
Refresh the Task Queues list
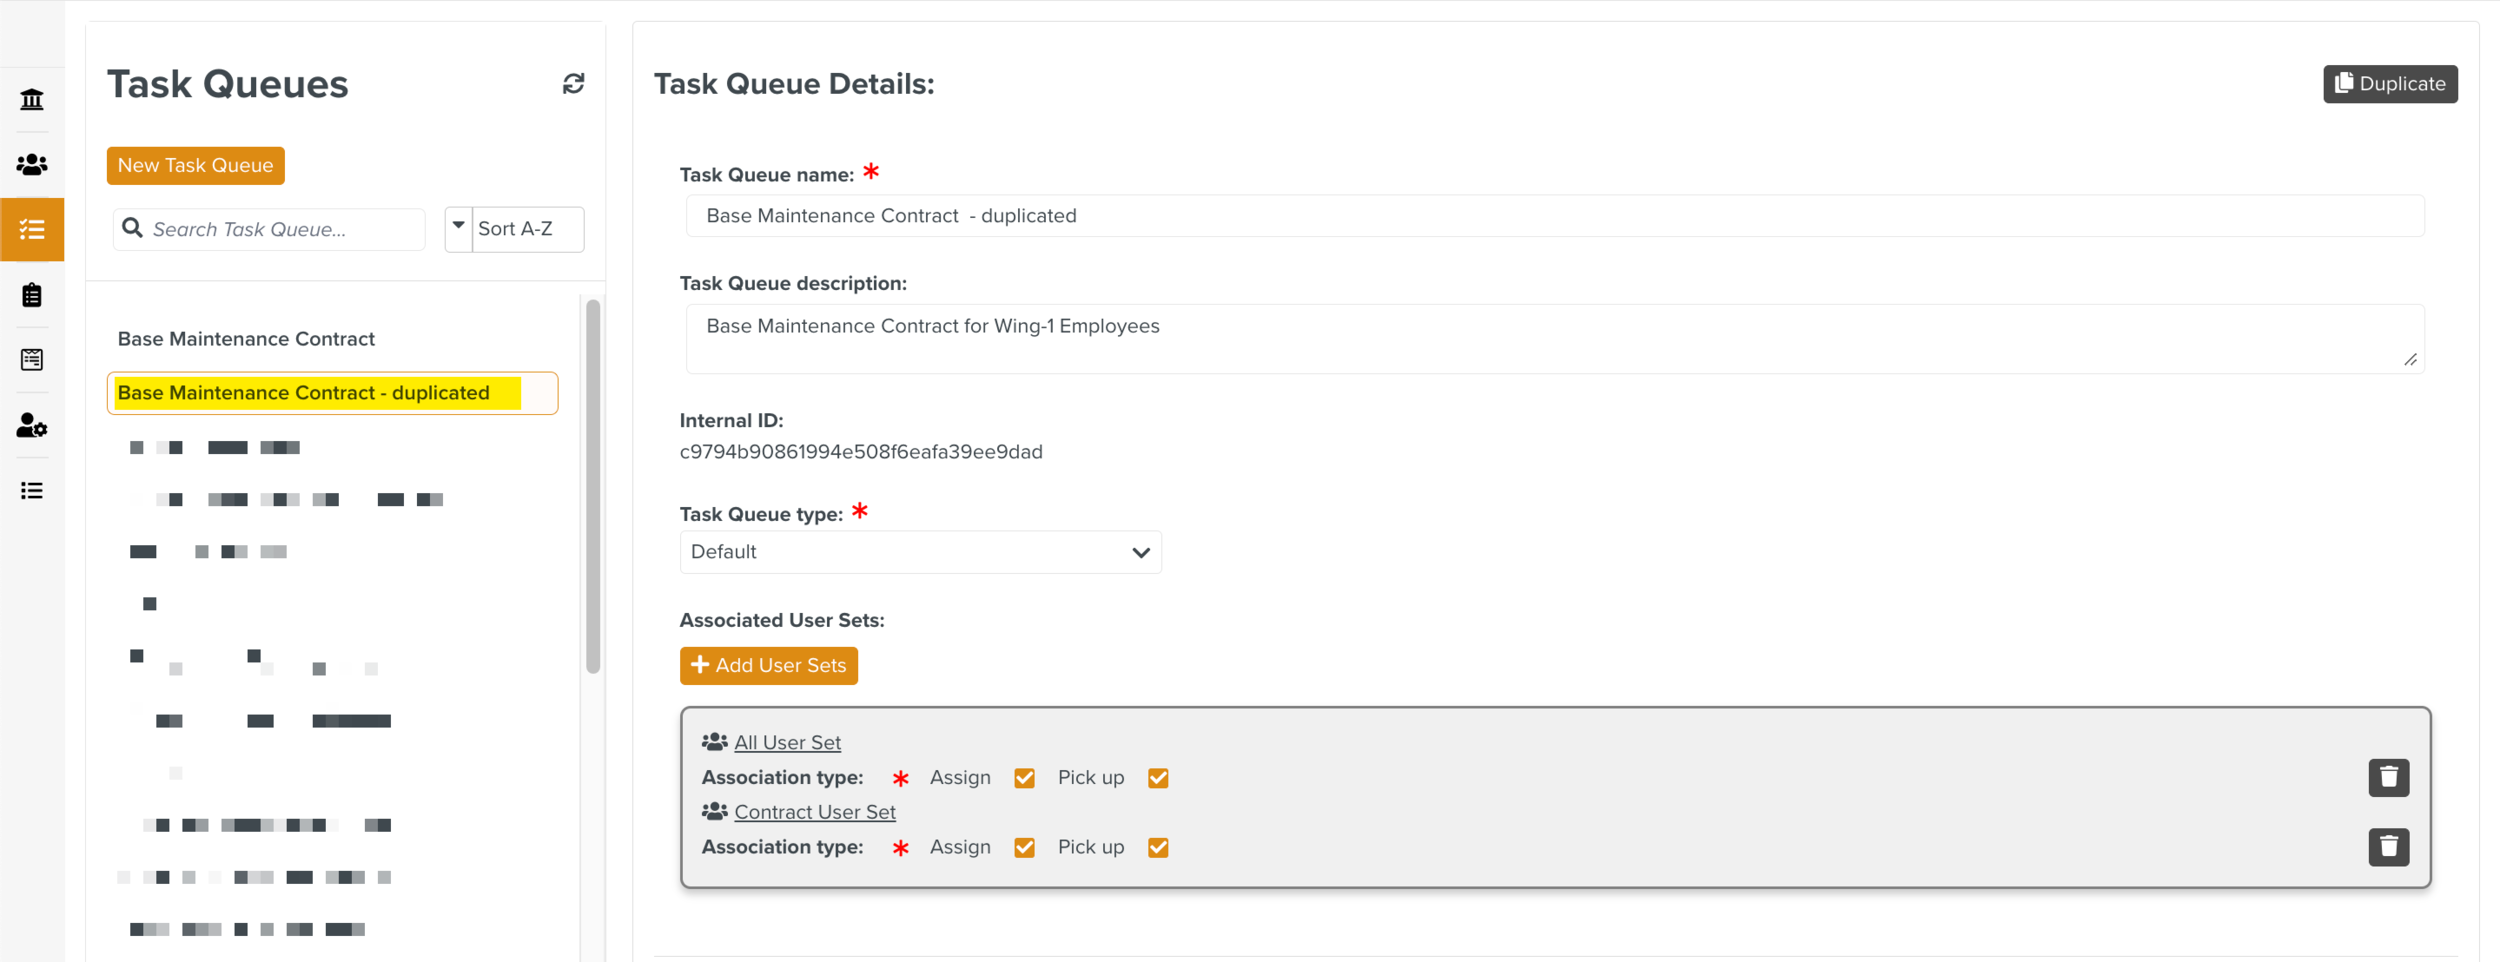pyautogui.click(x=573, y=84)
